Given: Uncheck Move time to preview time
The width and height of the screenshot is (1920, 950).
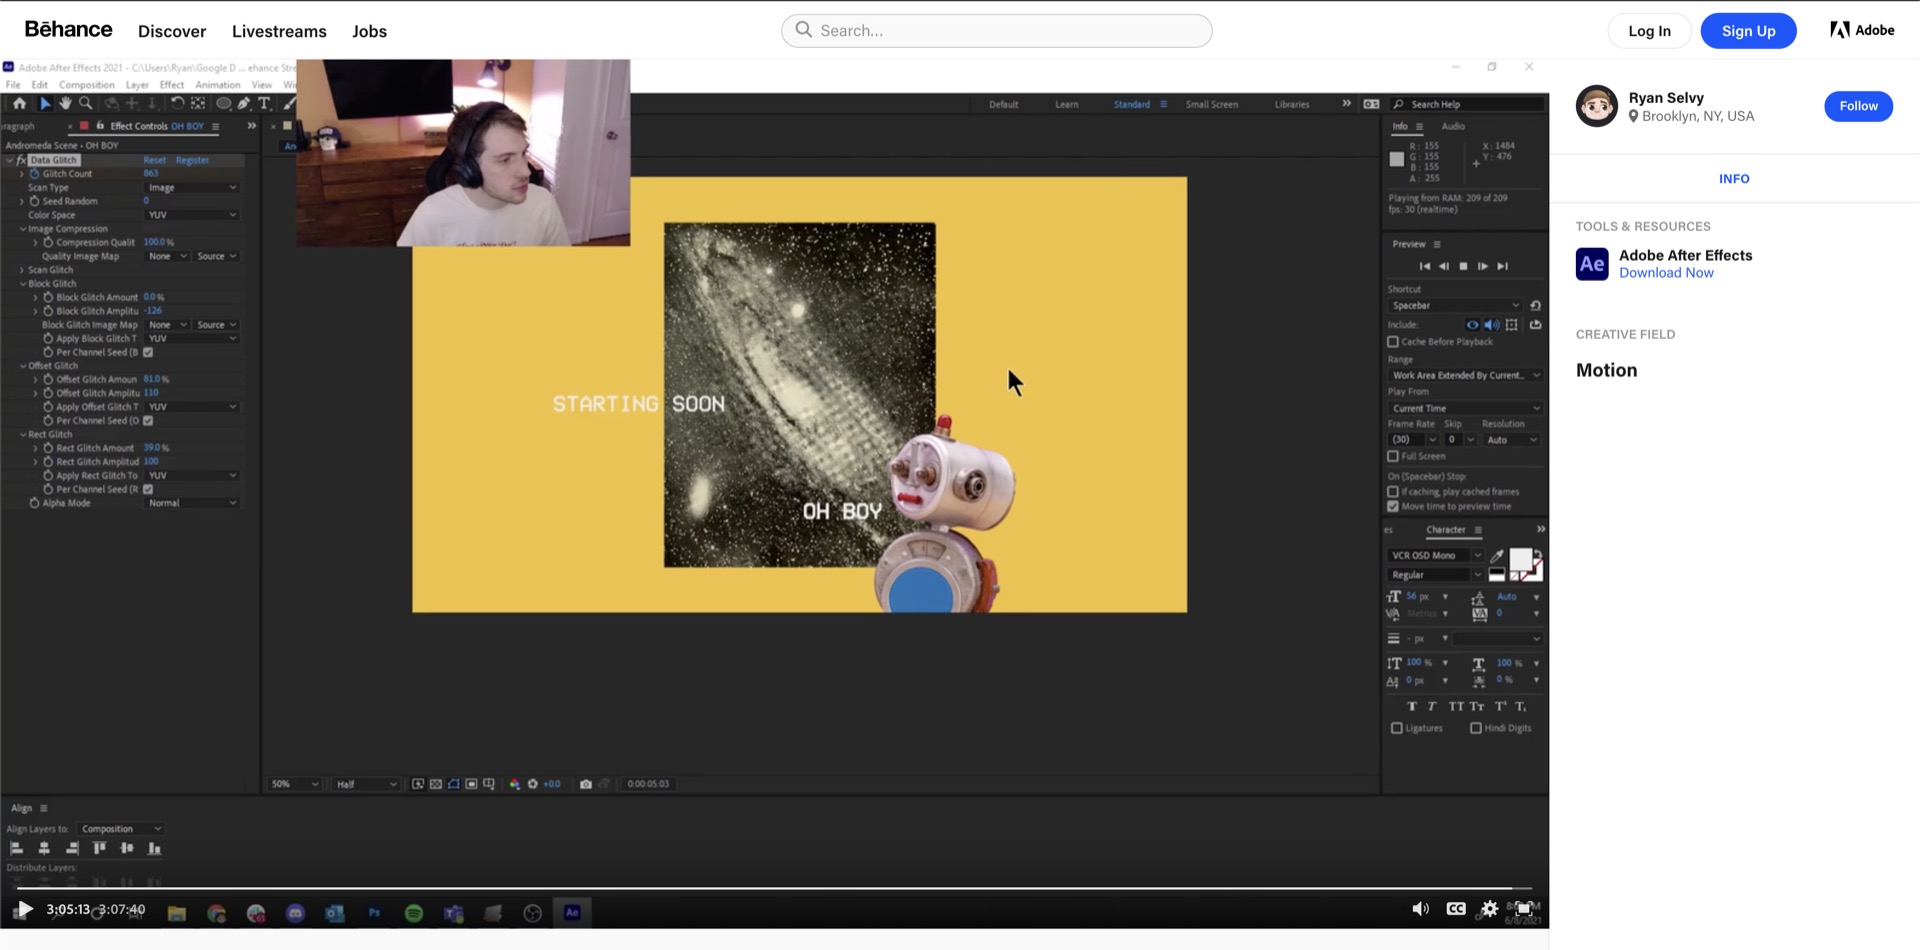Looking at the screenshot, I should click(x=1393, y=507).
